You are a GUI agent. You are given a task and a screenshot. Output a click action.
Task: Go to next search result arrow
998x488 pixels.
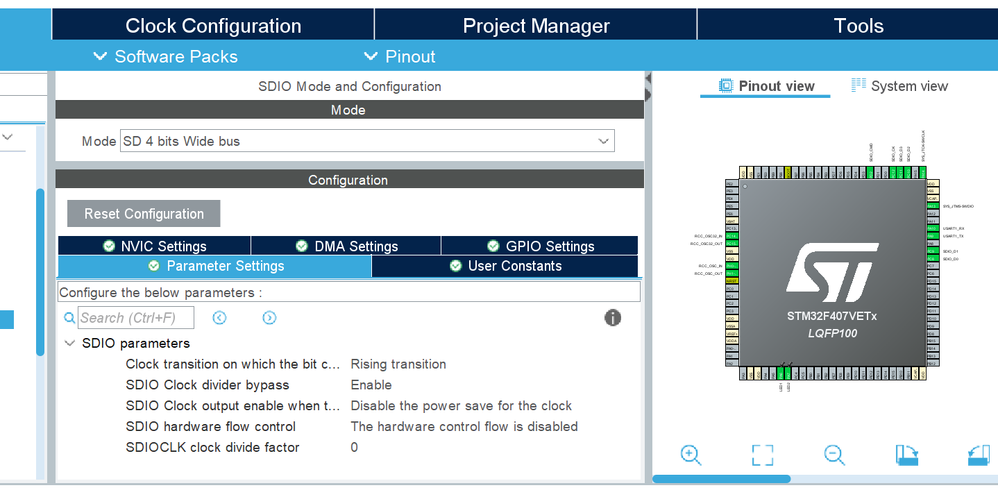point(269,317)
